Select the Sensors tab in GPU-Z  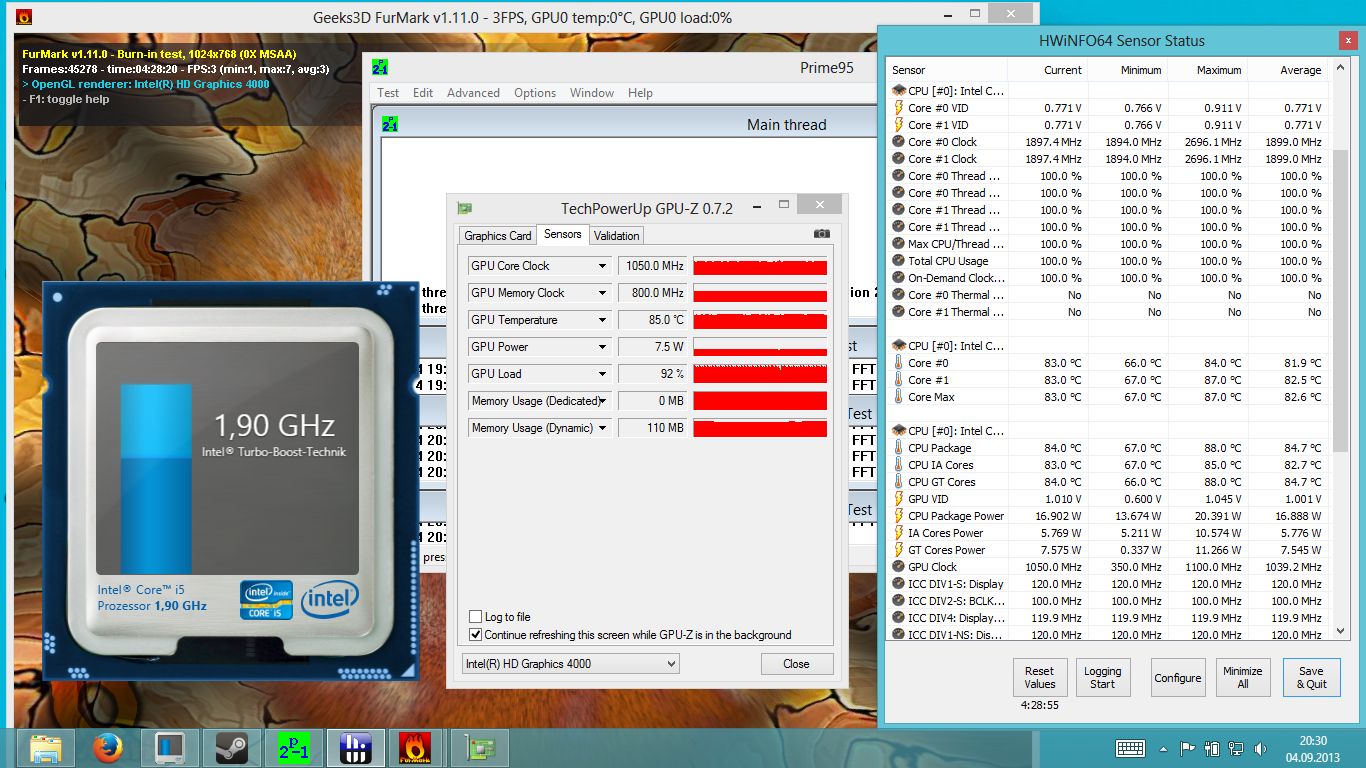pos(562,234)
